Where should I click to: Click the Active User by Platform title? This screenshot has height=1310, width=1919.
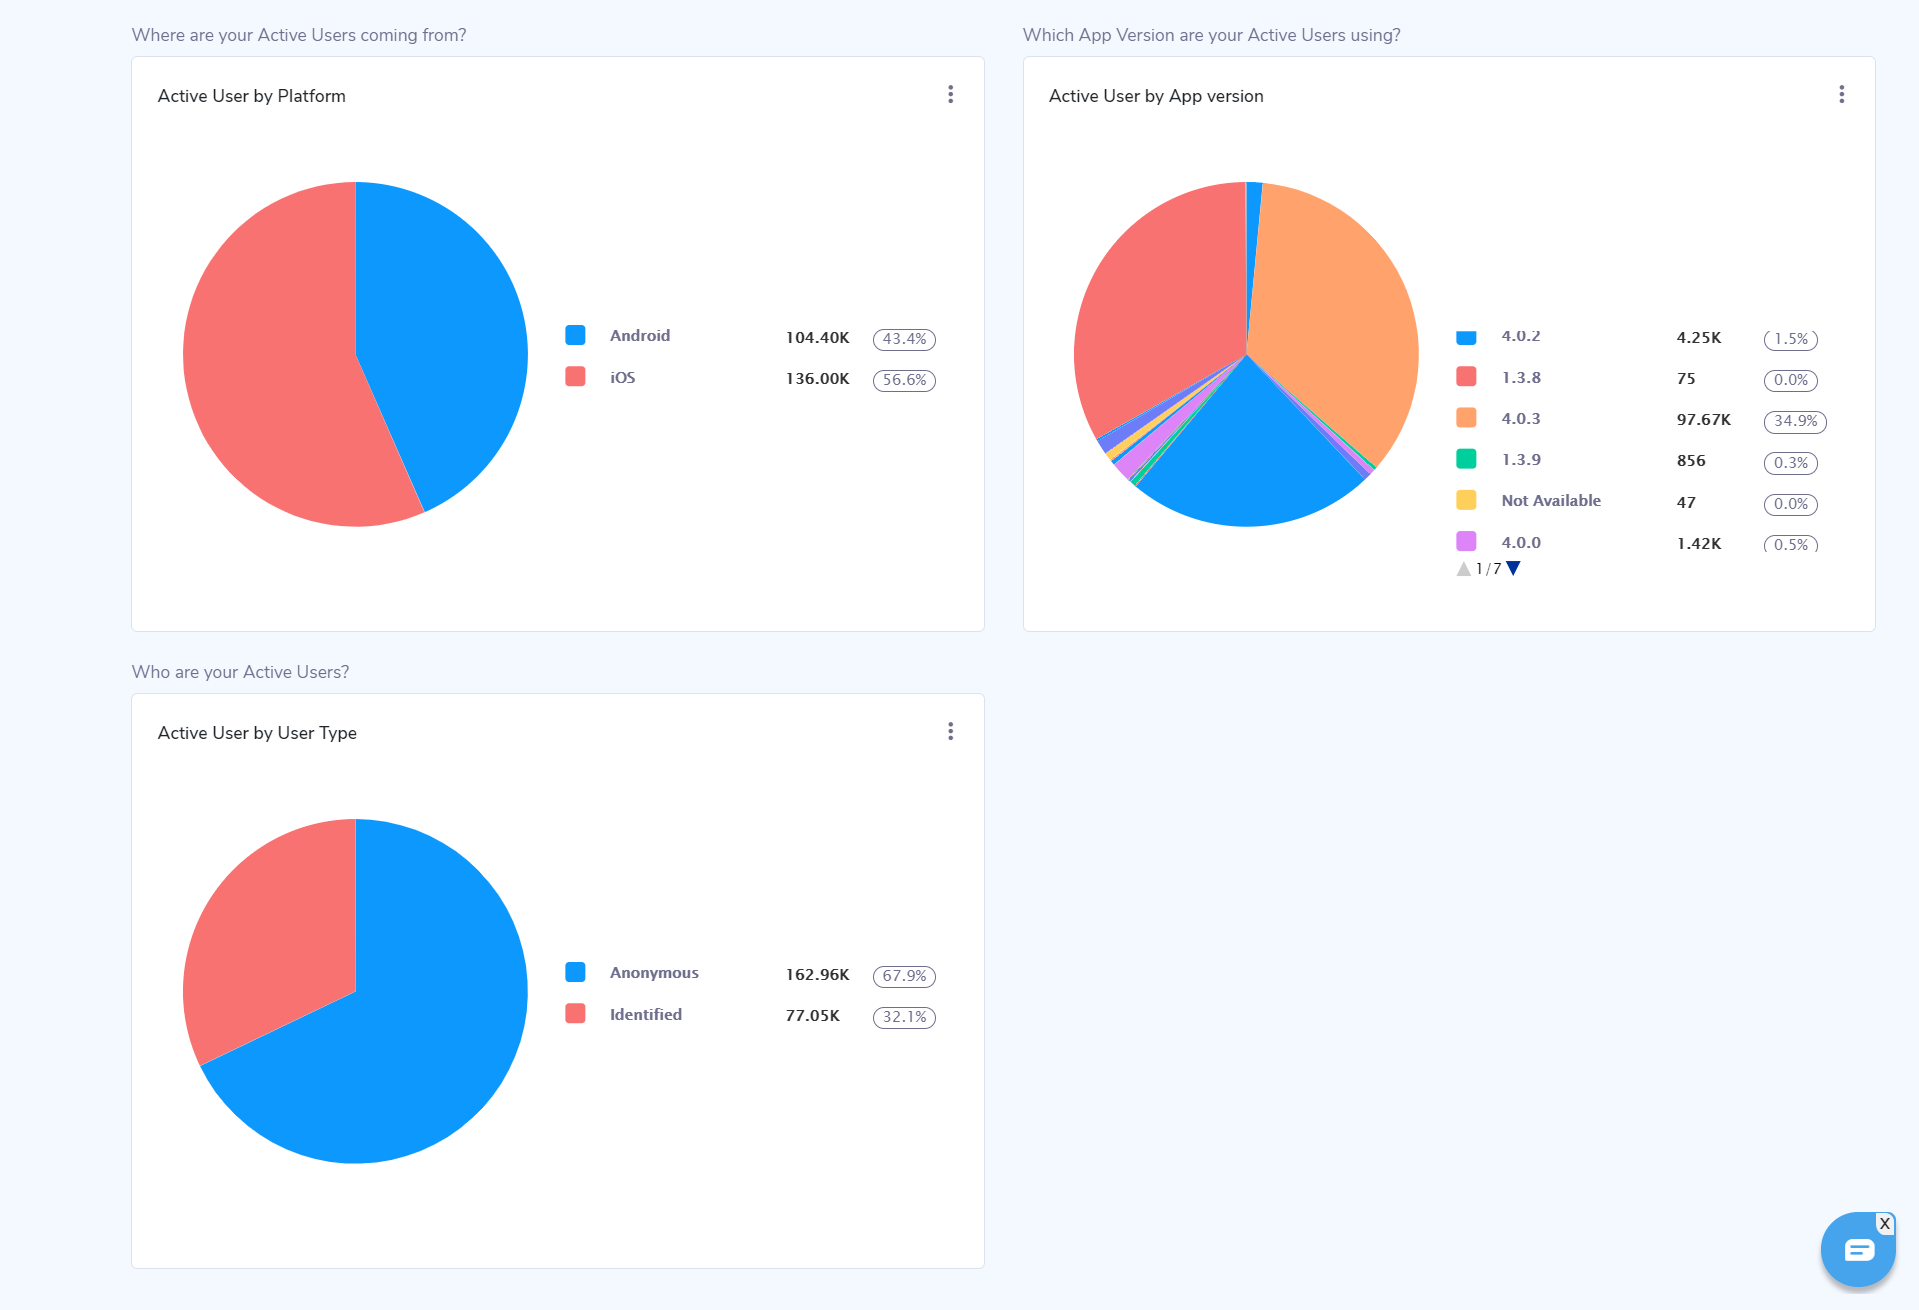[x=251, y=96]
